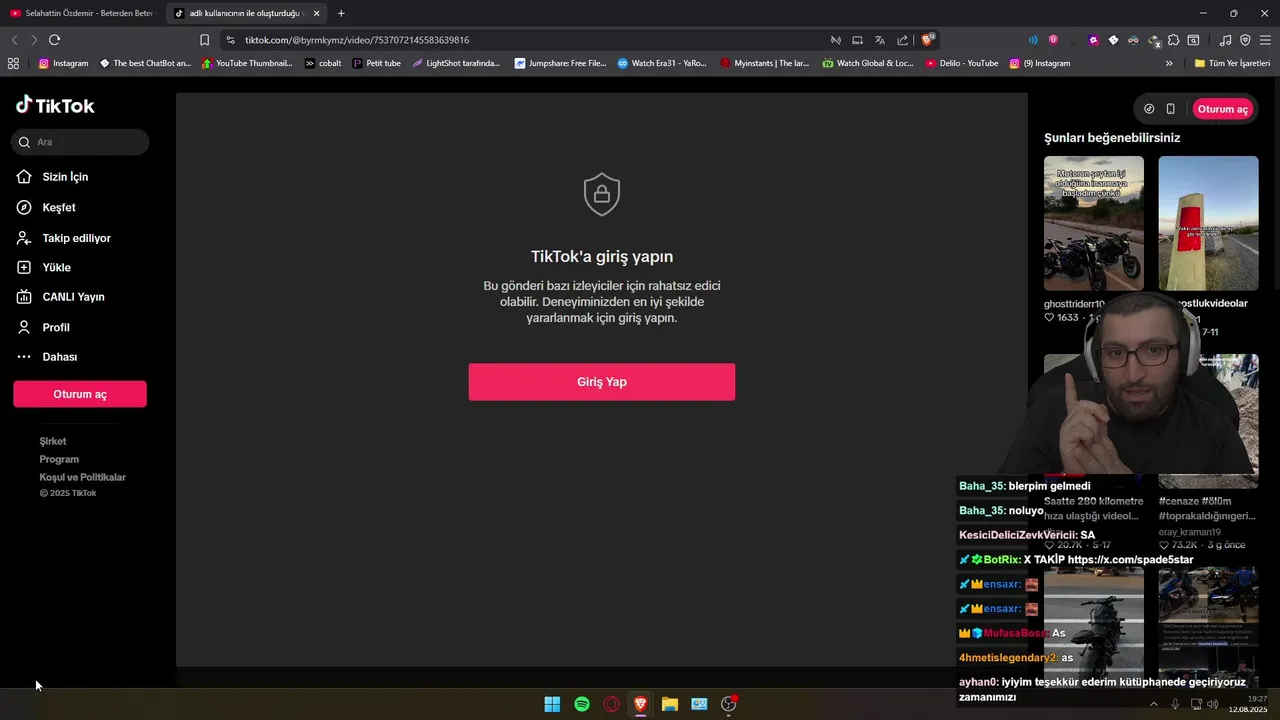The height and width of the screenshot is (720, 1280).
Task: Go forward in browser history
Action: 33,40
